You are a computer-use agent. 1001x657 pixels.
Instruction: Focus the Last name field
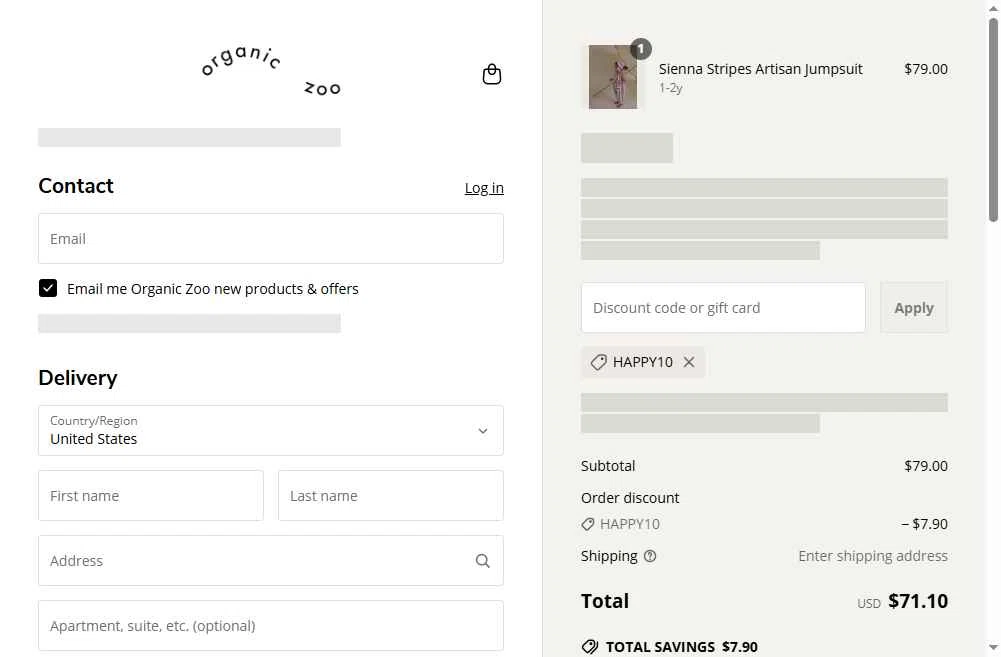coord(391,495)
